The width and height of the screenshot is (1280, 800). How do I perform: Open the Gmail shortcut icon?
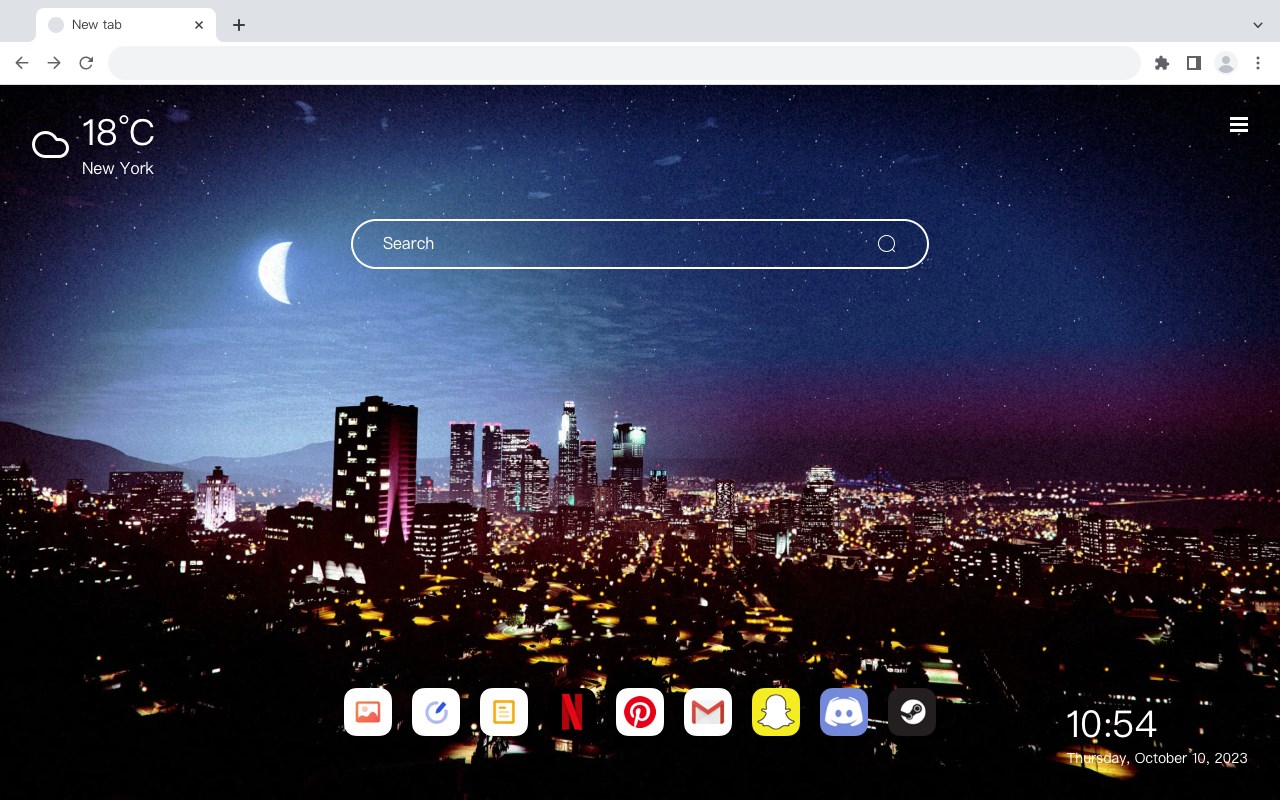coord(708,712)
